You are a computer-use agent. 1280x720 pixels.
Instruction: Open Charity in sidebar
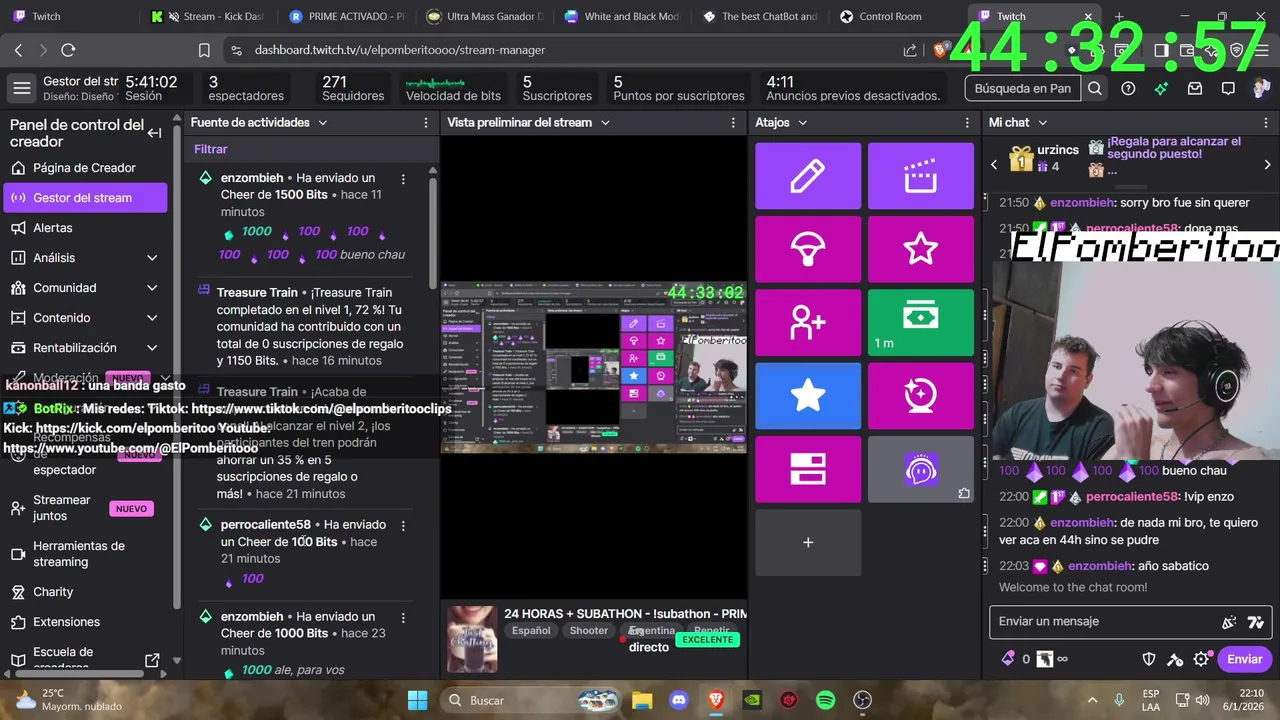[x=86, y=592]
